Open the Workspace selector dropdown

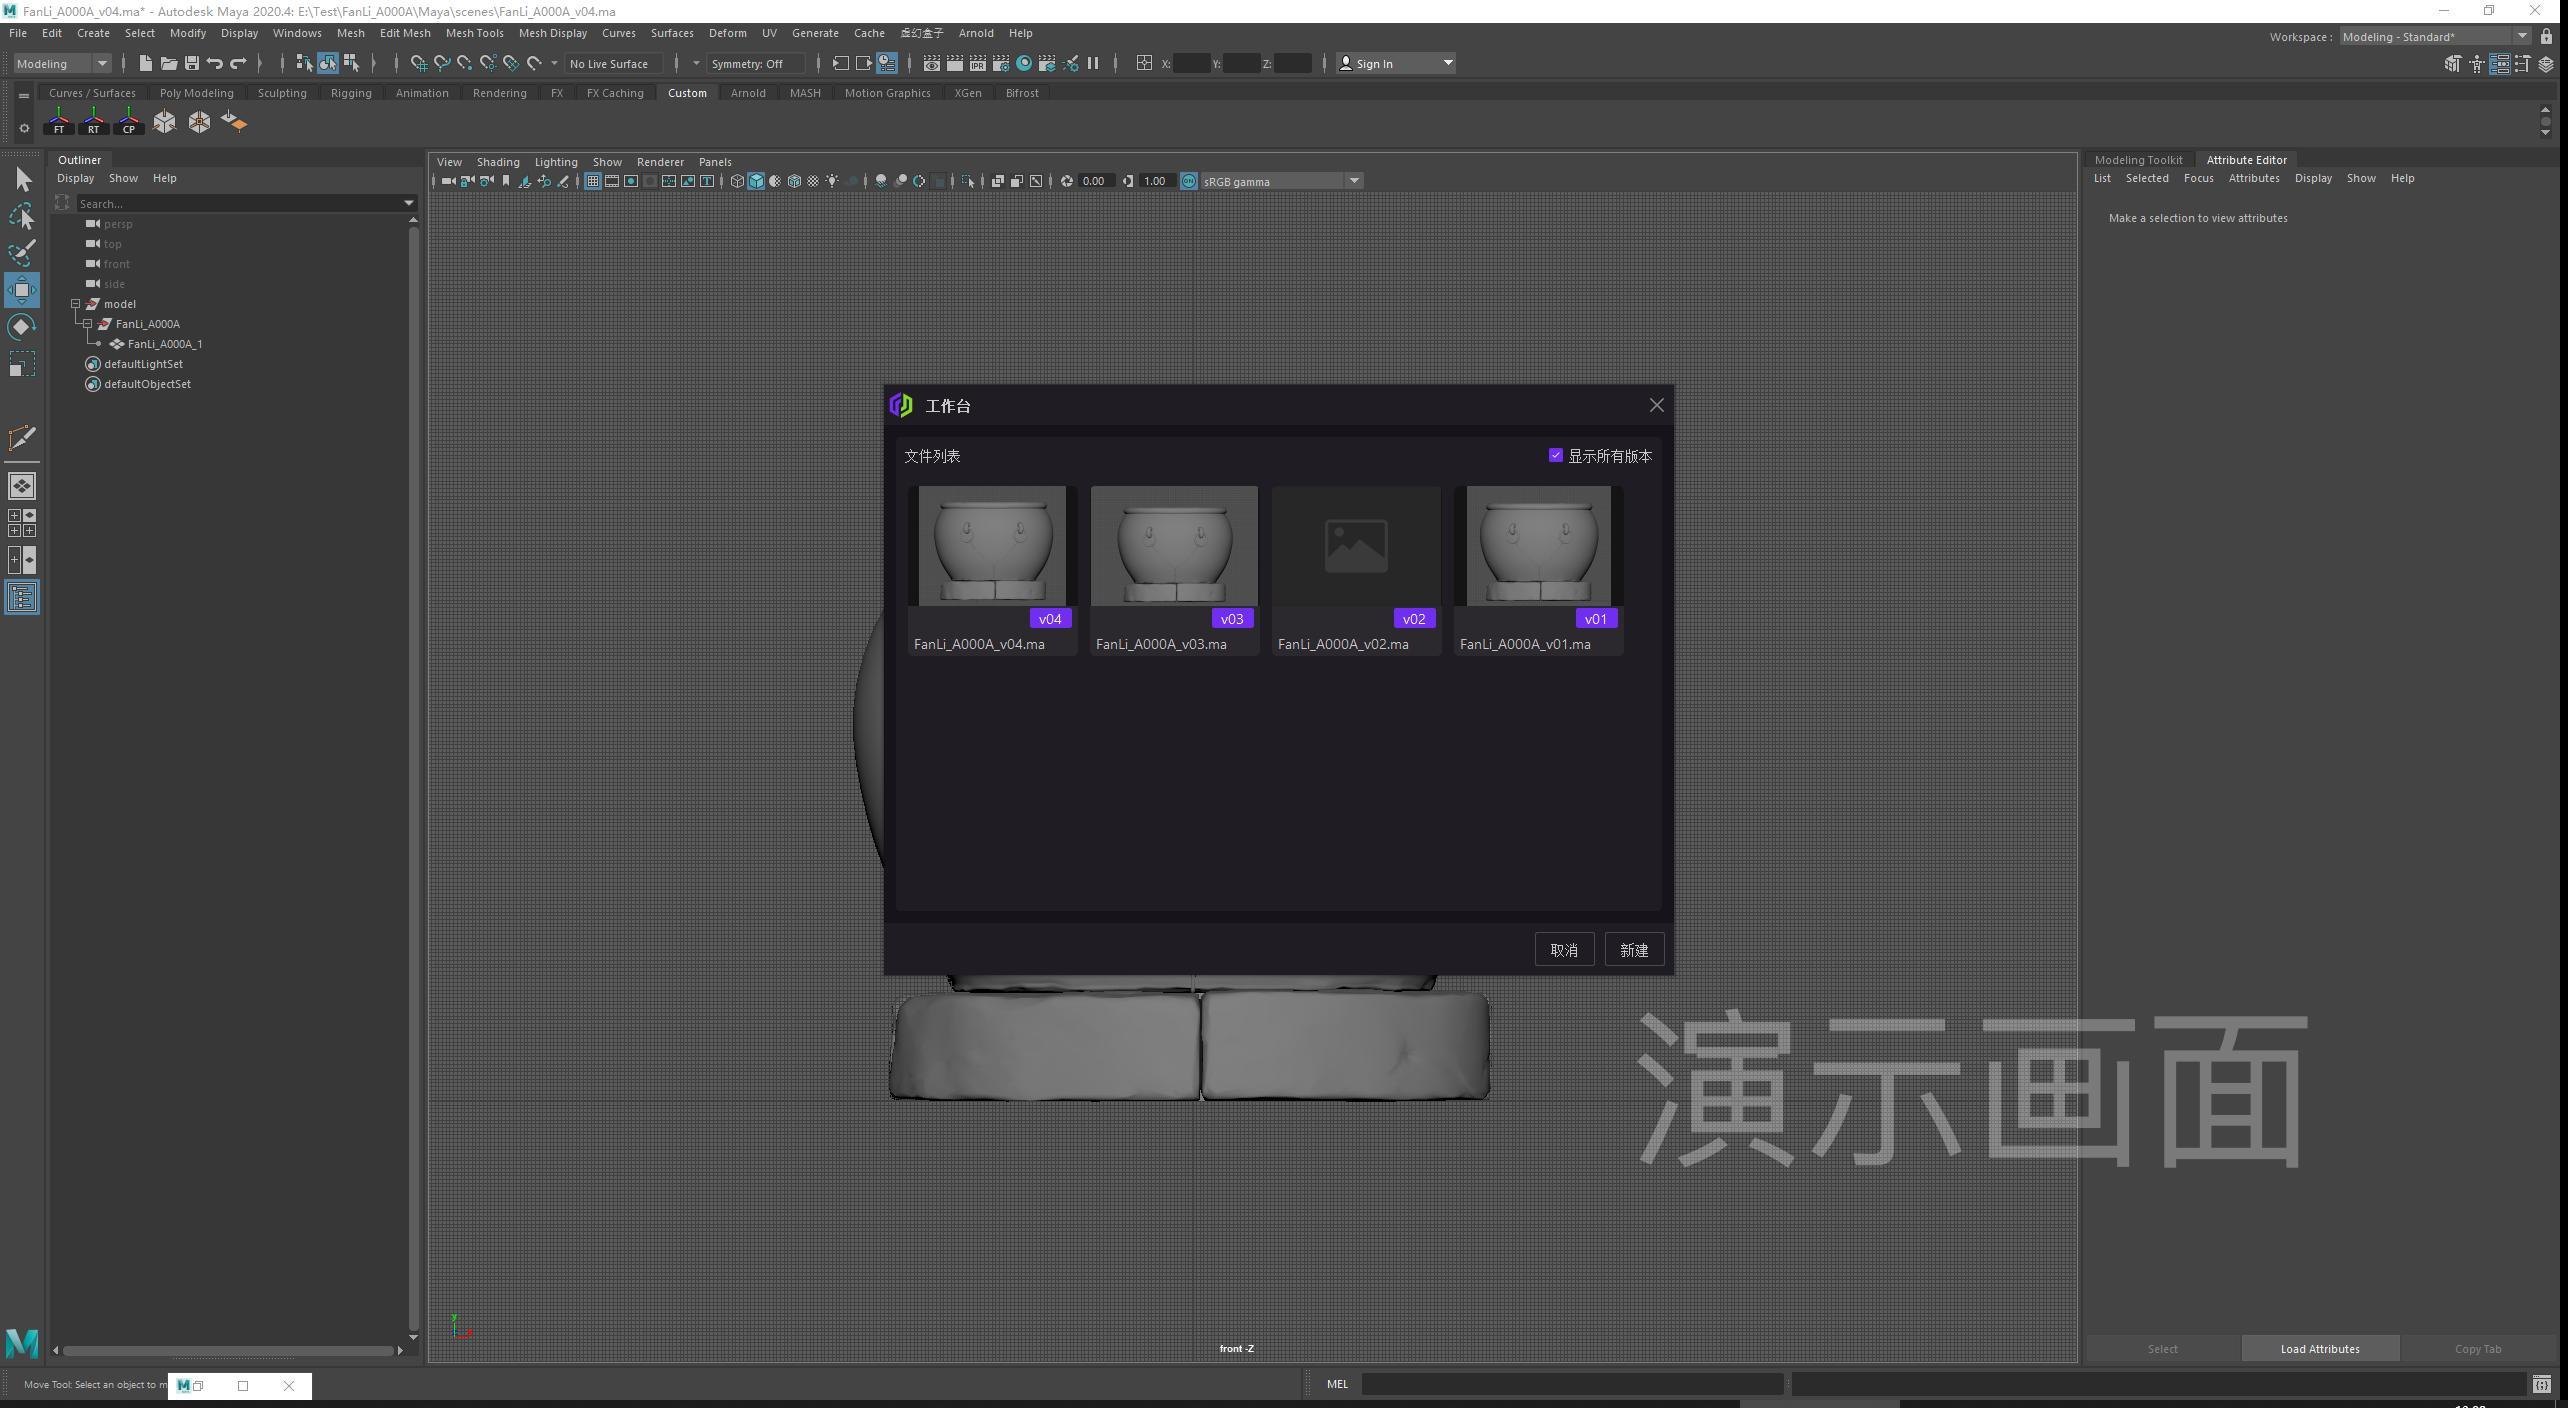(2434, 37)
